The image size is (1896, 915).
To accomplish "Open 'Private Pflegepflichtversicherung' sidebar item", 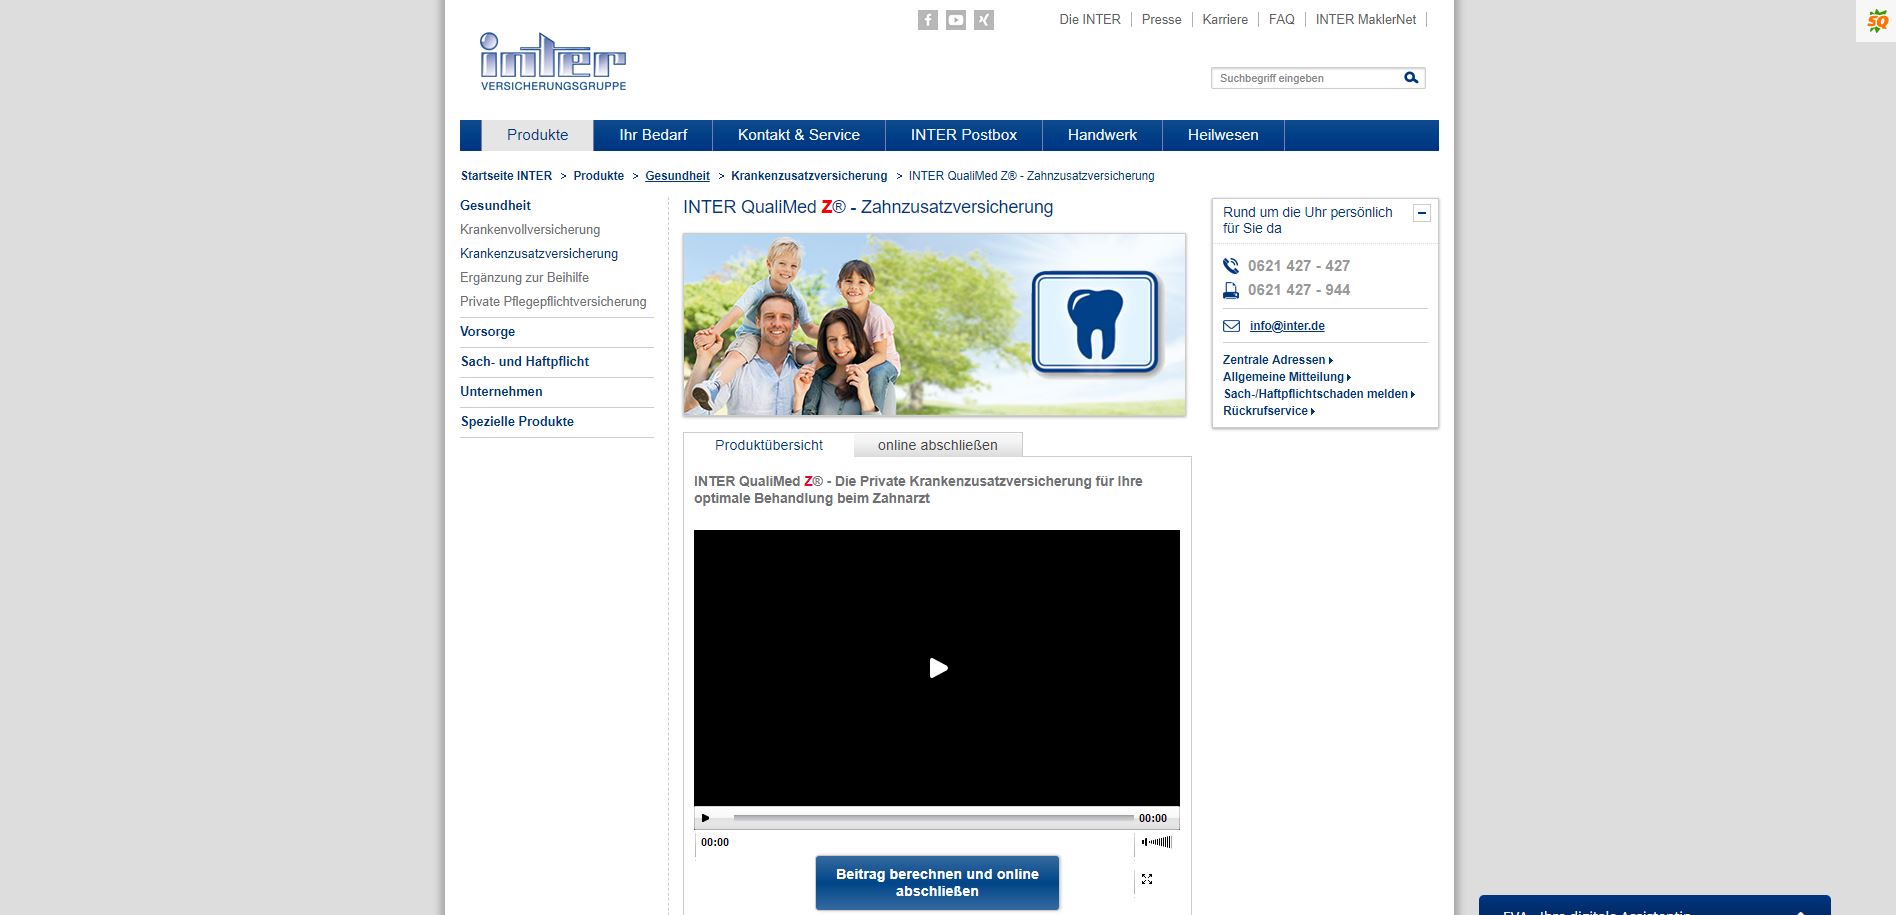I will 553,302.
